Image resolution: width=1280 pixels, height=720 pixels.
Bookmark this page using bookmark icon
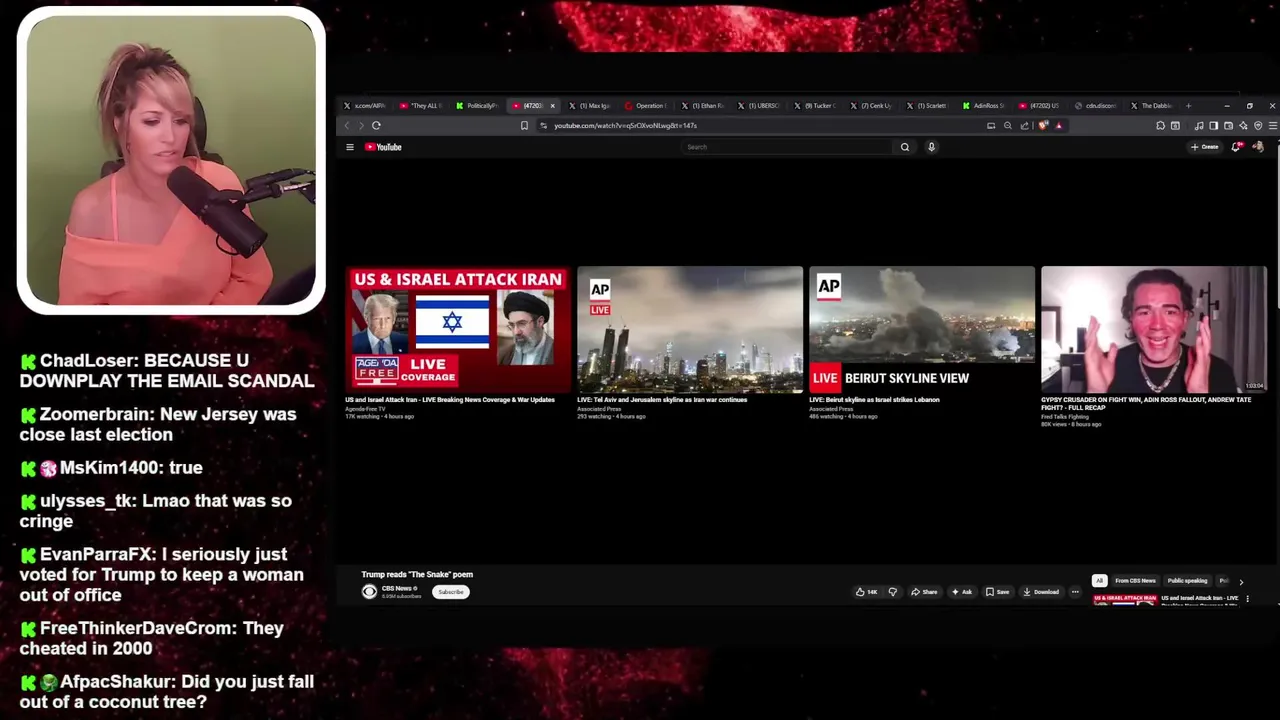coord(524,125)
